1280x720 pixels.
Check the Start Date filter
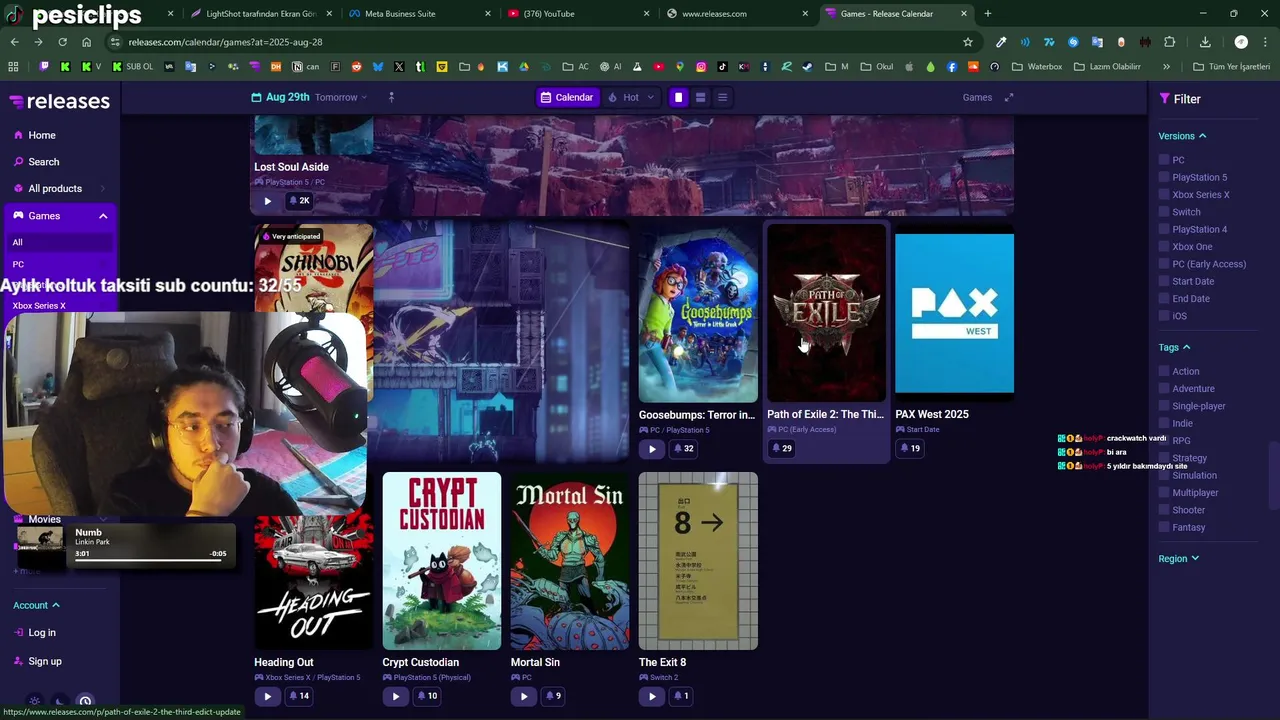(x=1164, y=281)
